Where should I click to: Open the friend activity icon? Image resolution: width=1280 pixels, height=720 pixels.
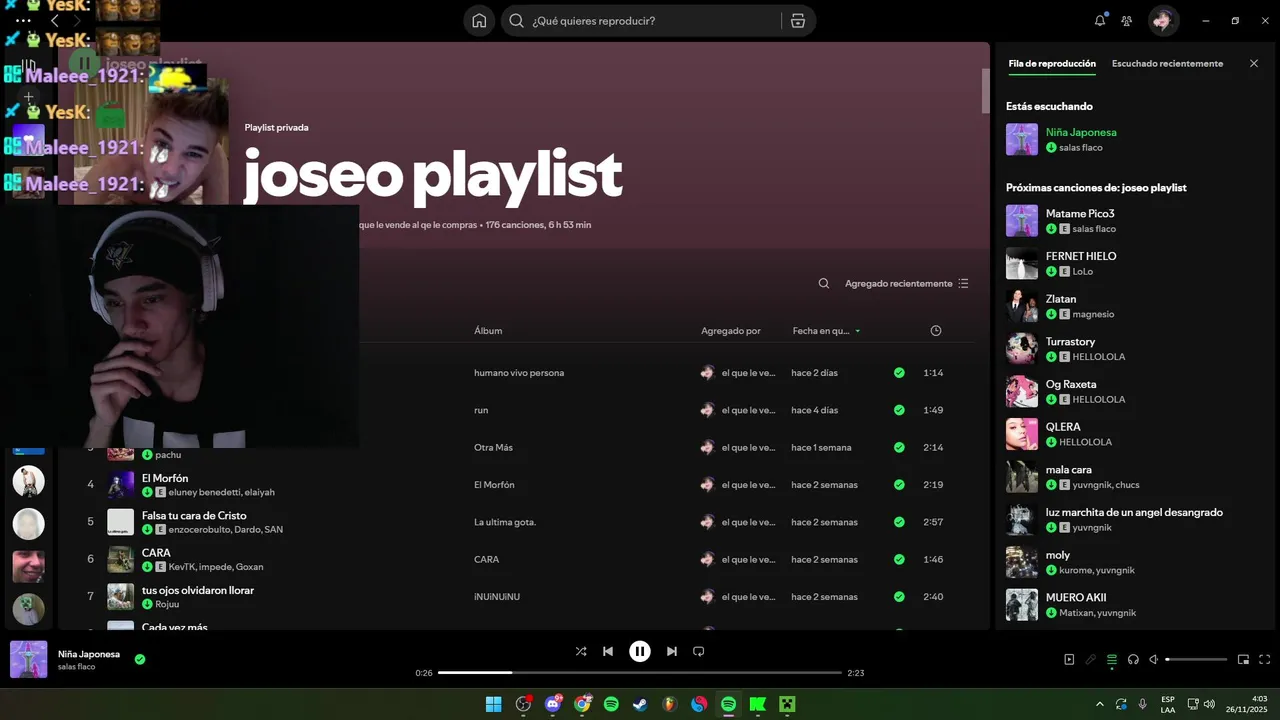click(x=1127, y=21)
